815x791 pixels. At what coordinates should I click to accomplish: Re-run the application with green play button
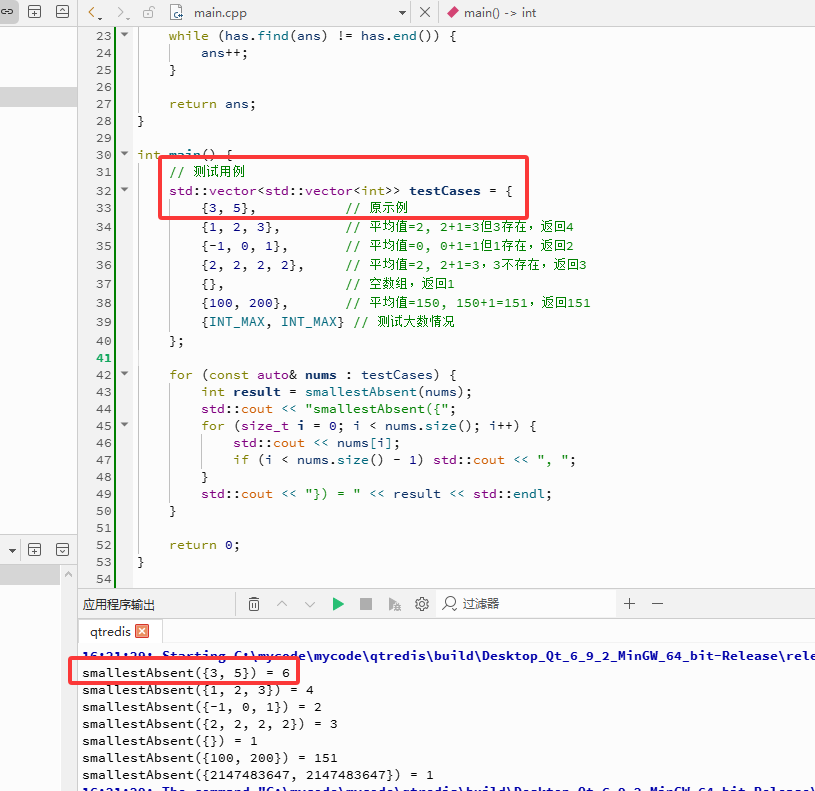coord(338,604)
